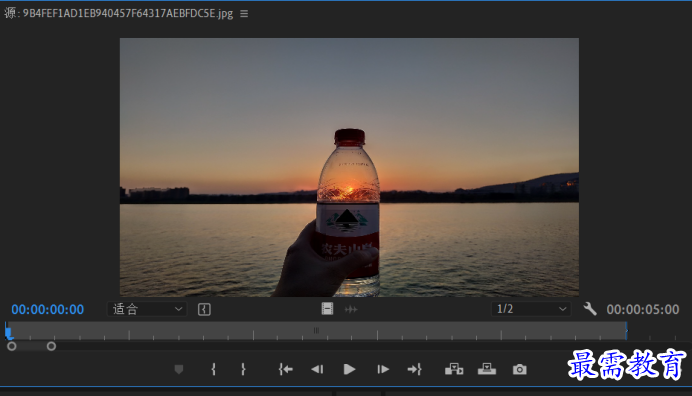
Task: Step back one frame
Action: pyautogui.click(x=317, y=369)
